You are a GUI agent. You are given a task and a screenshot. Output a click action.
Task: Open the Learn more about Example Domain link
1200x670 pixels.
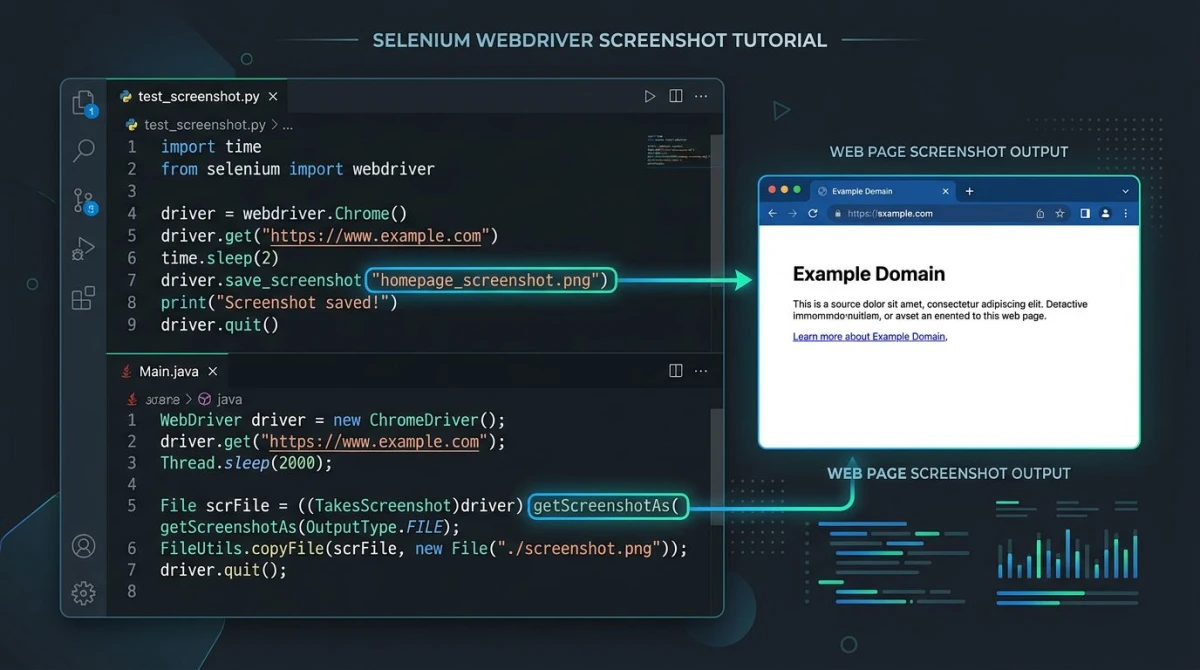[x=869, y=337]
